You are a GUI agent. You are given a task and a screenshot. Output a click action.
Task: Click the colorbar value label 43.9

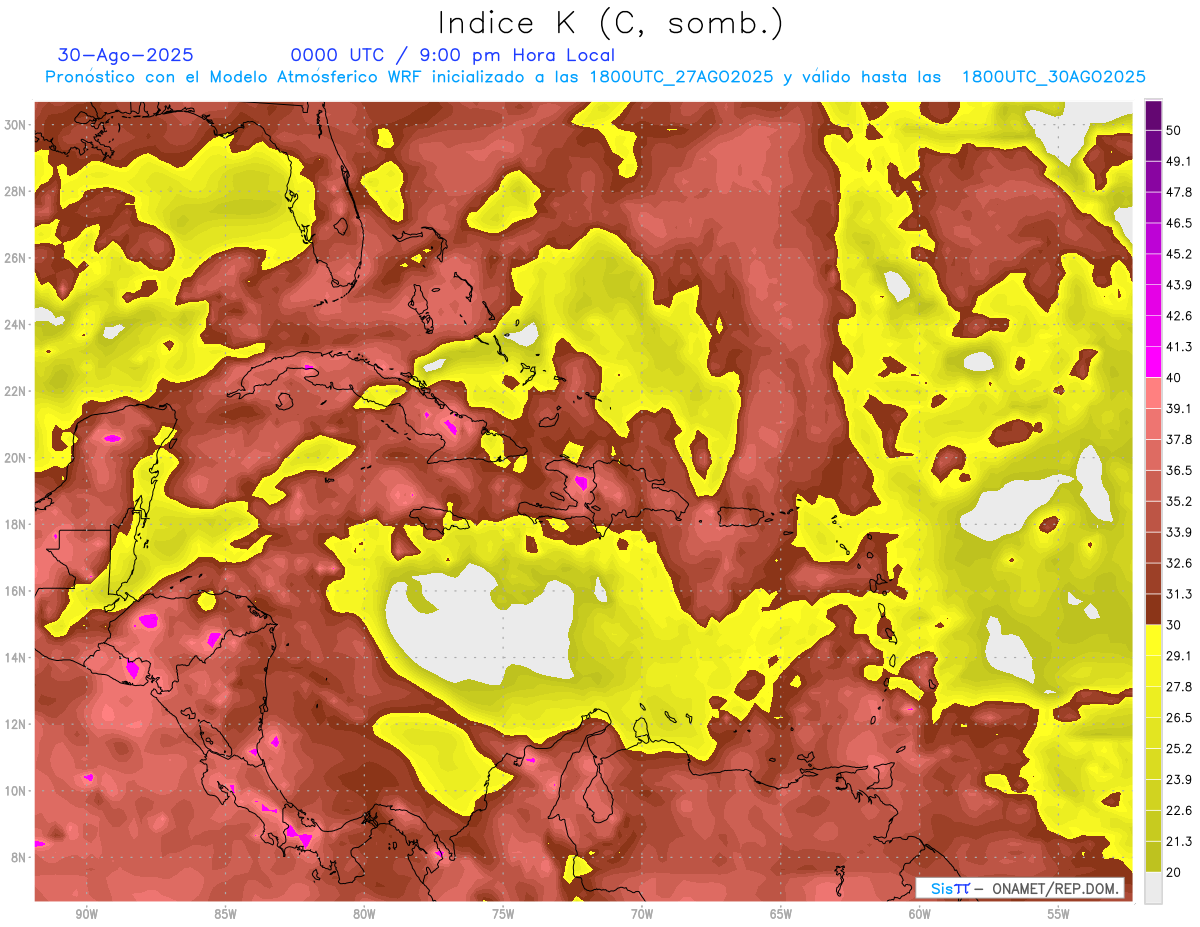[x=1179, y=285]
